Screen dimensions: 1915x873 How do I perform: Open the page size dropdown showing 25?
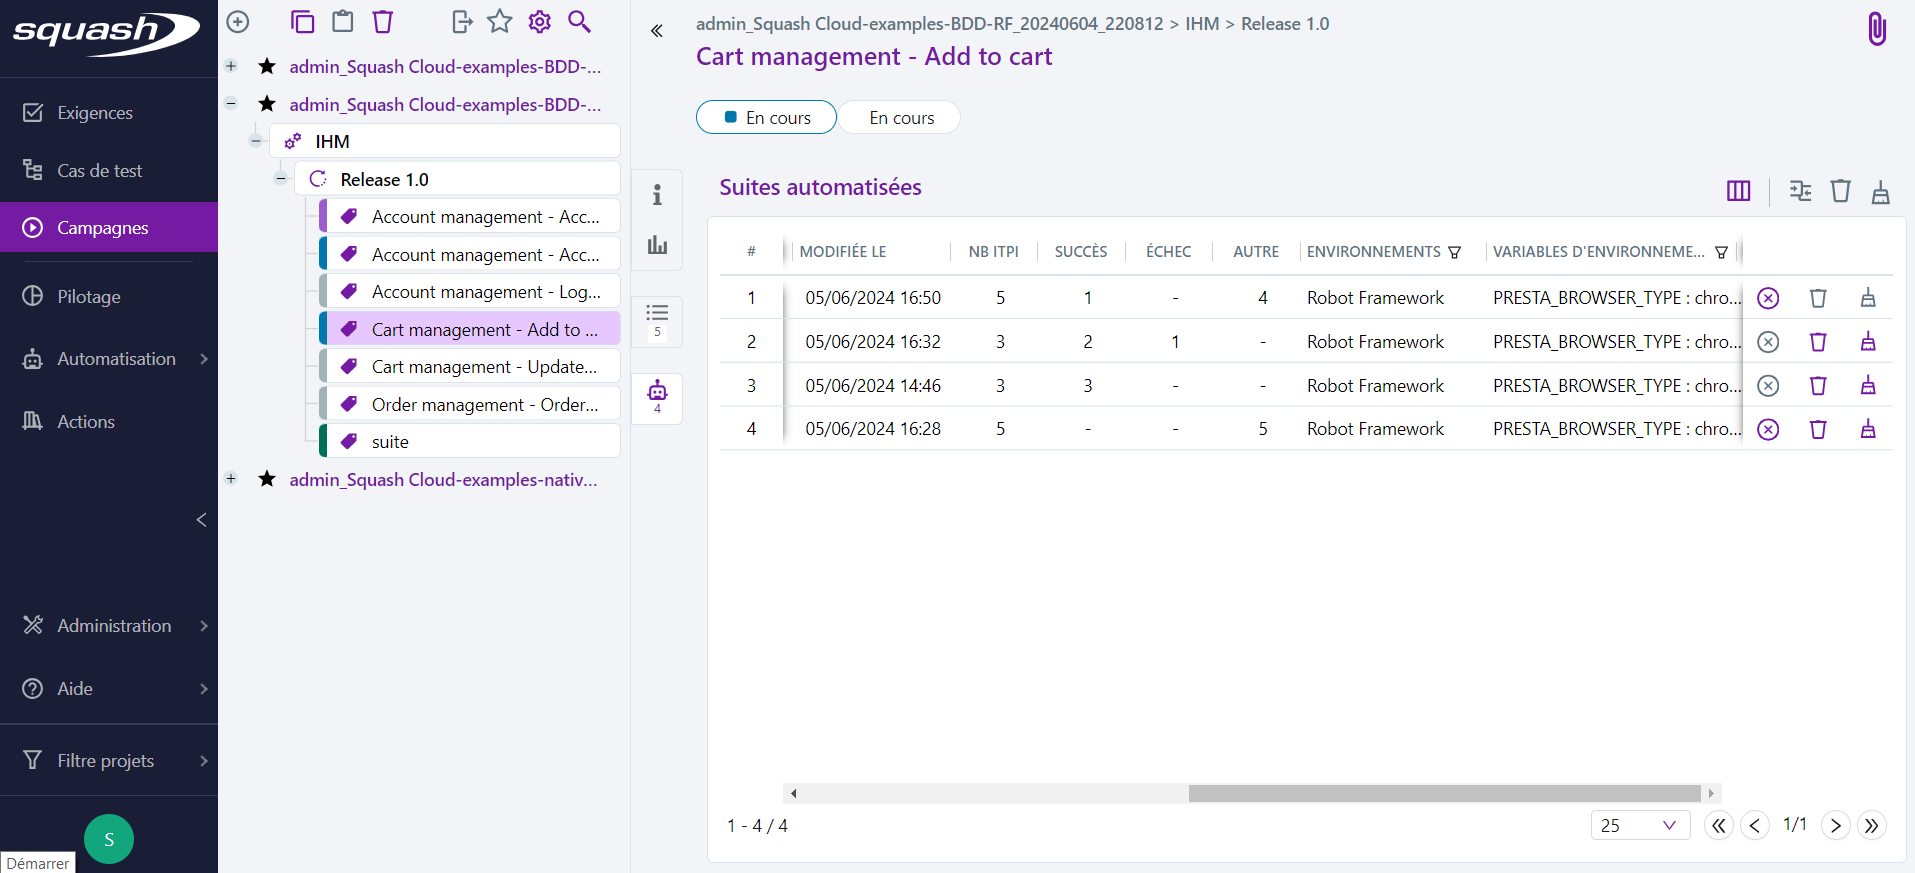pos(1639,825)
